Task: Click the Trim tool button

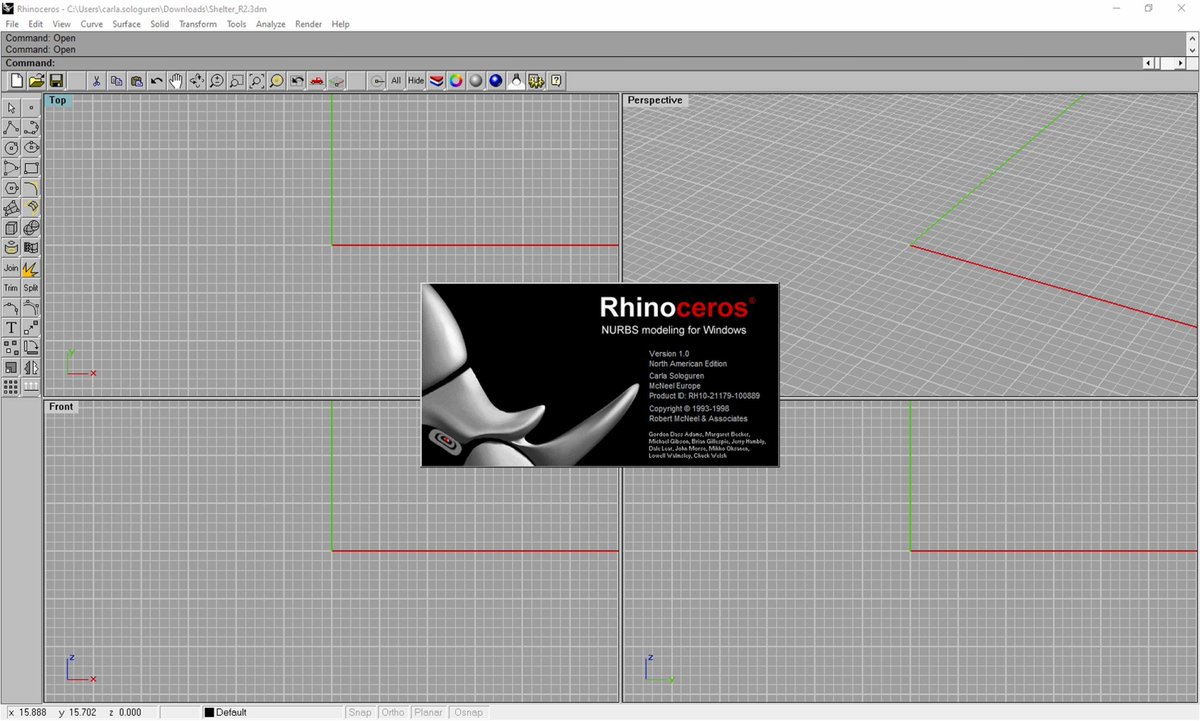Action: (11, 288)
